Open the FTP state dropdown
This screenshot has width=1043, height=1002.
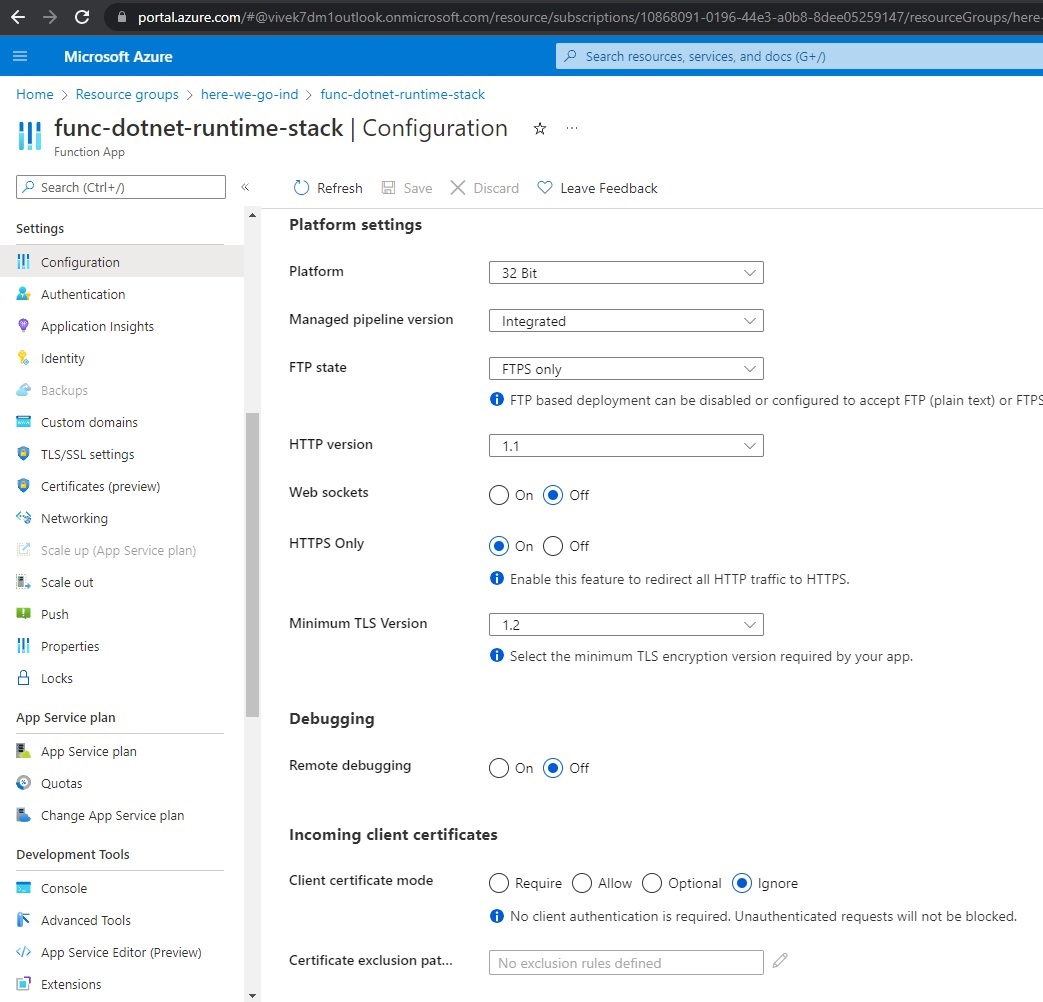[x=626, y=369]
